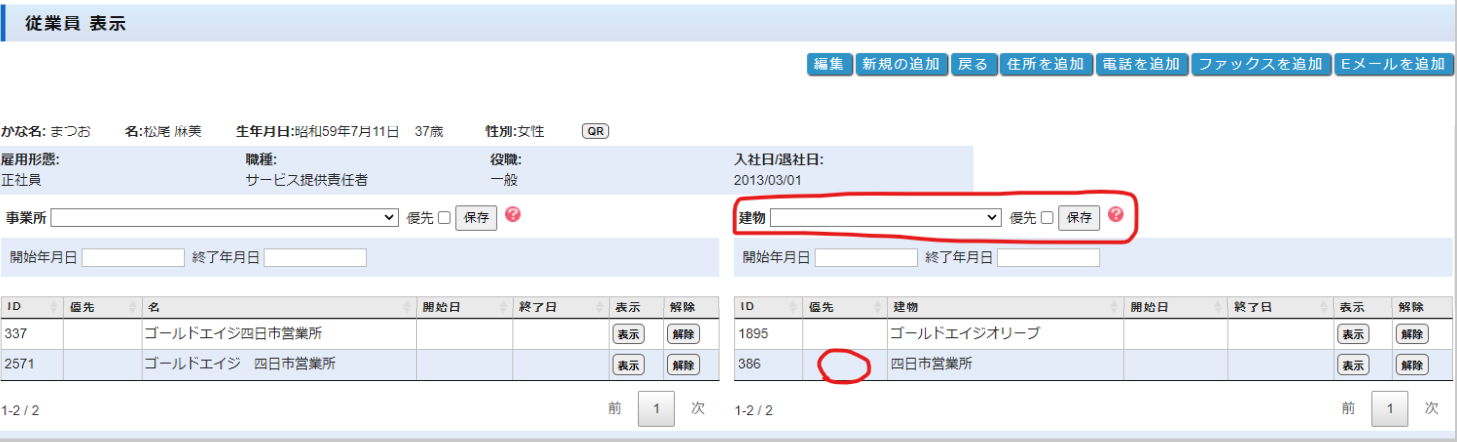This screenshot has width=1457, height=442.
Task: Enable the 優先 checkbox for 事業所
Action: tap(445, 218)
